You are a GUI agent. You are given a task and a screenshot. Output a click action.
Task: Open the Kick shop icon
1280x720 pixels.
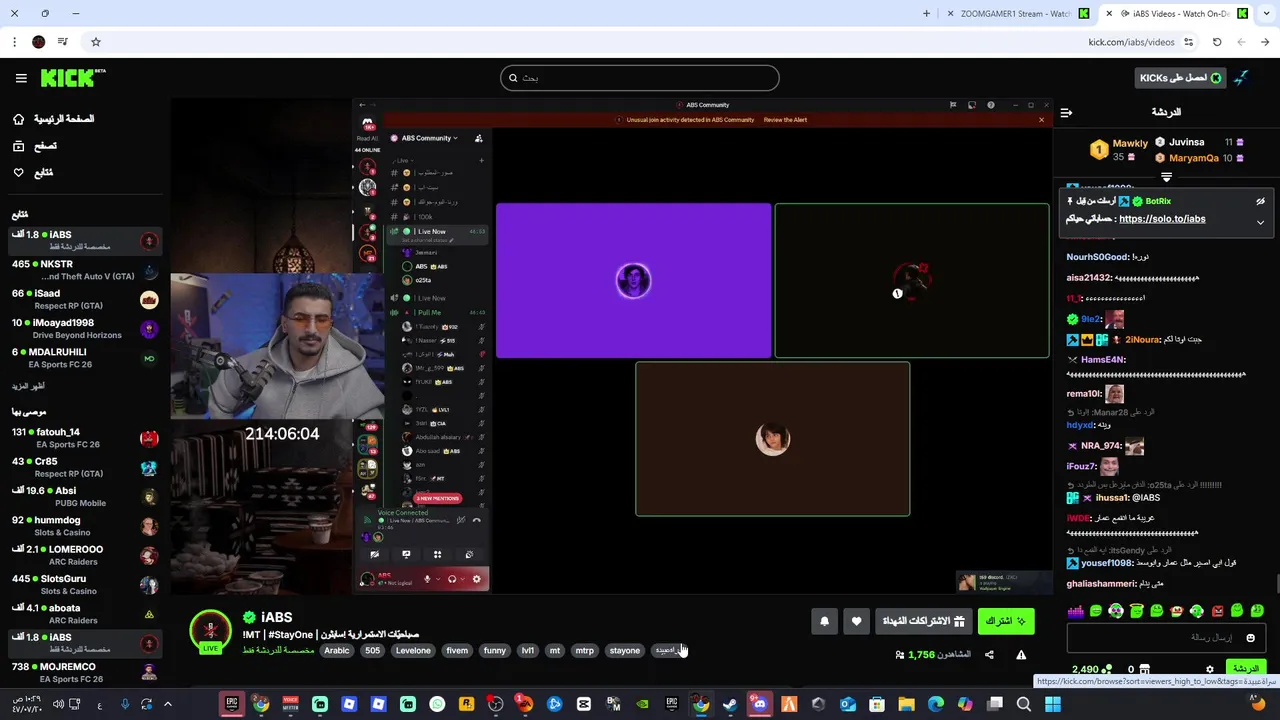(x=1144, y=670)
